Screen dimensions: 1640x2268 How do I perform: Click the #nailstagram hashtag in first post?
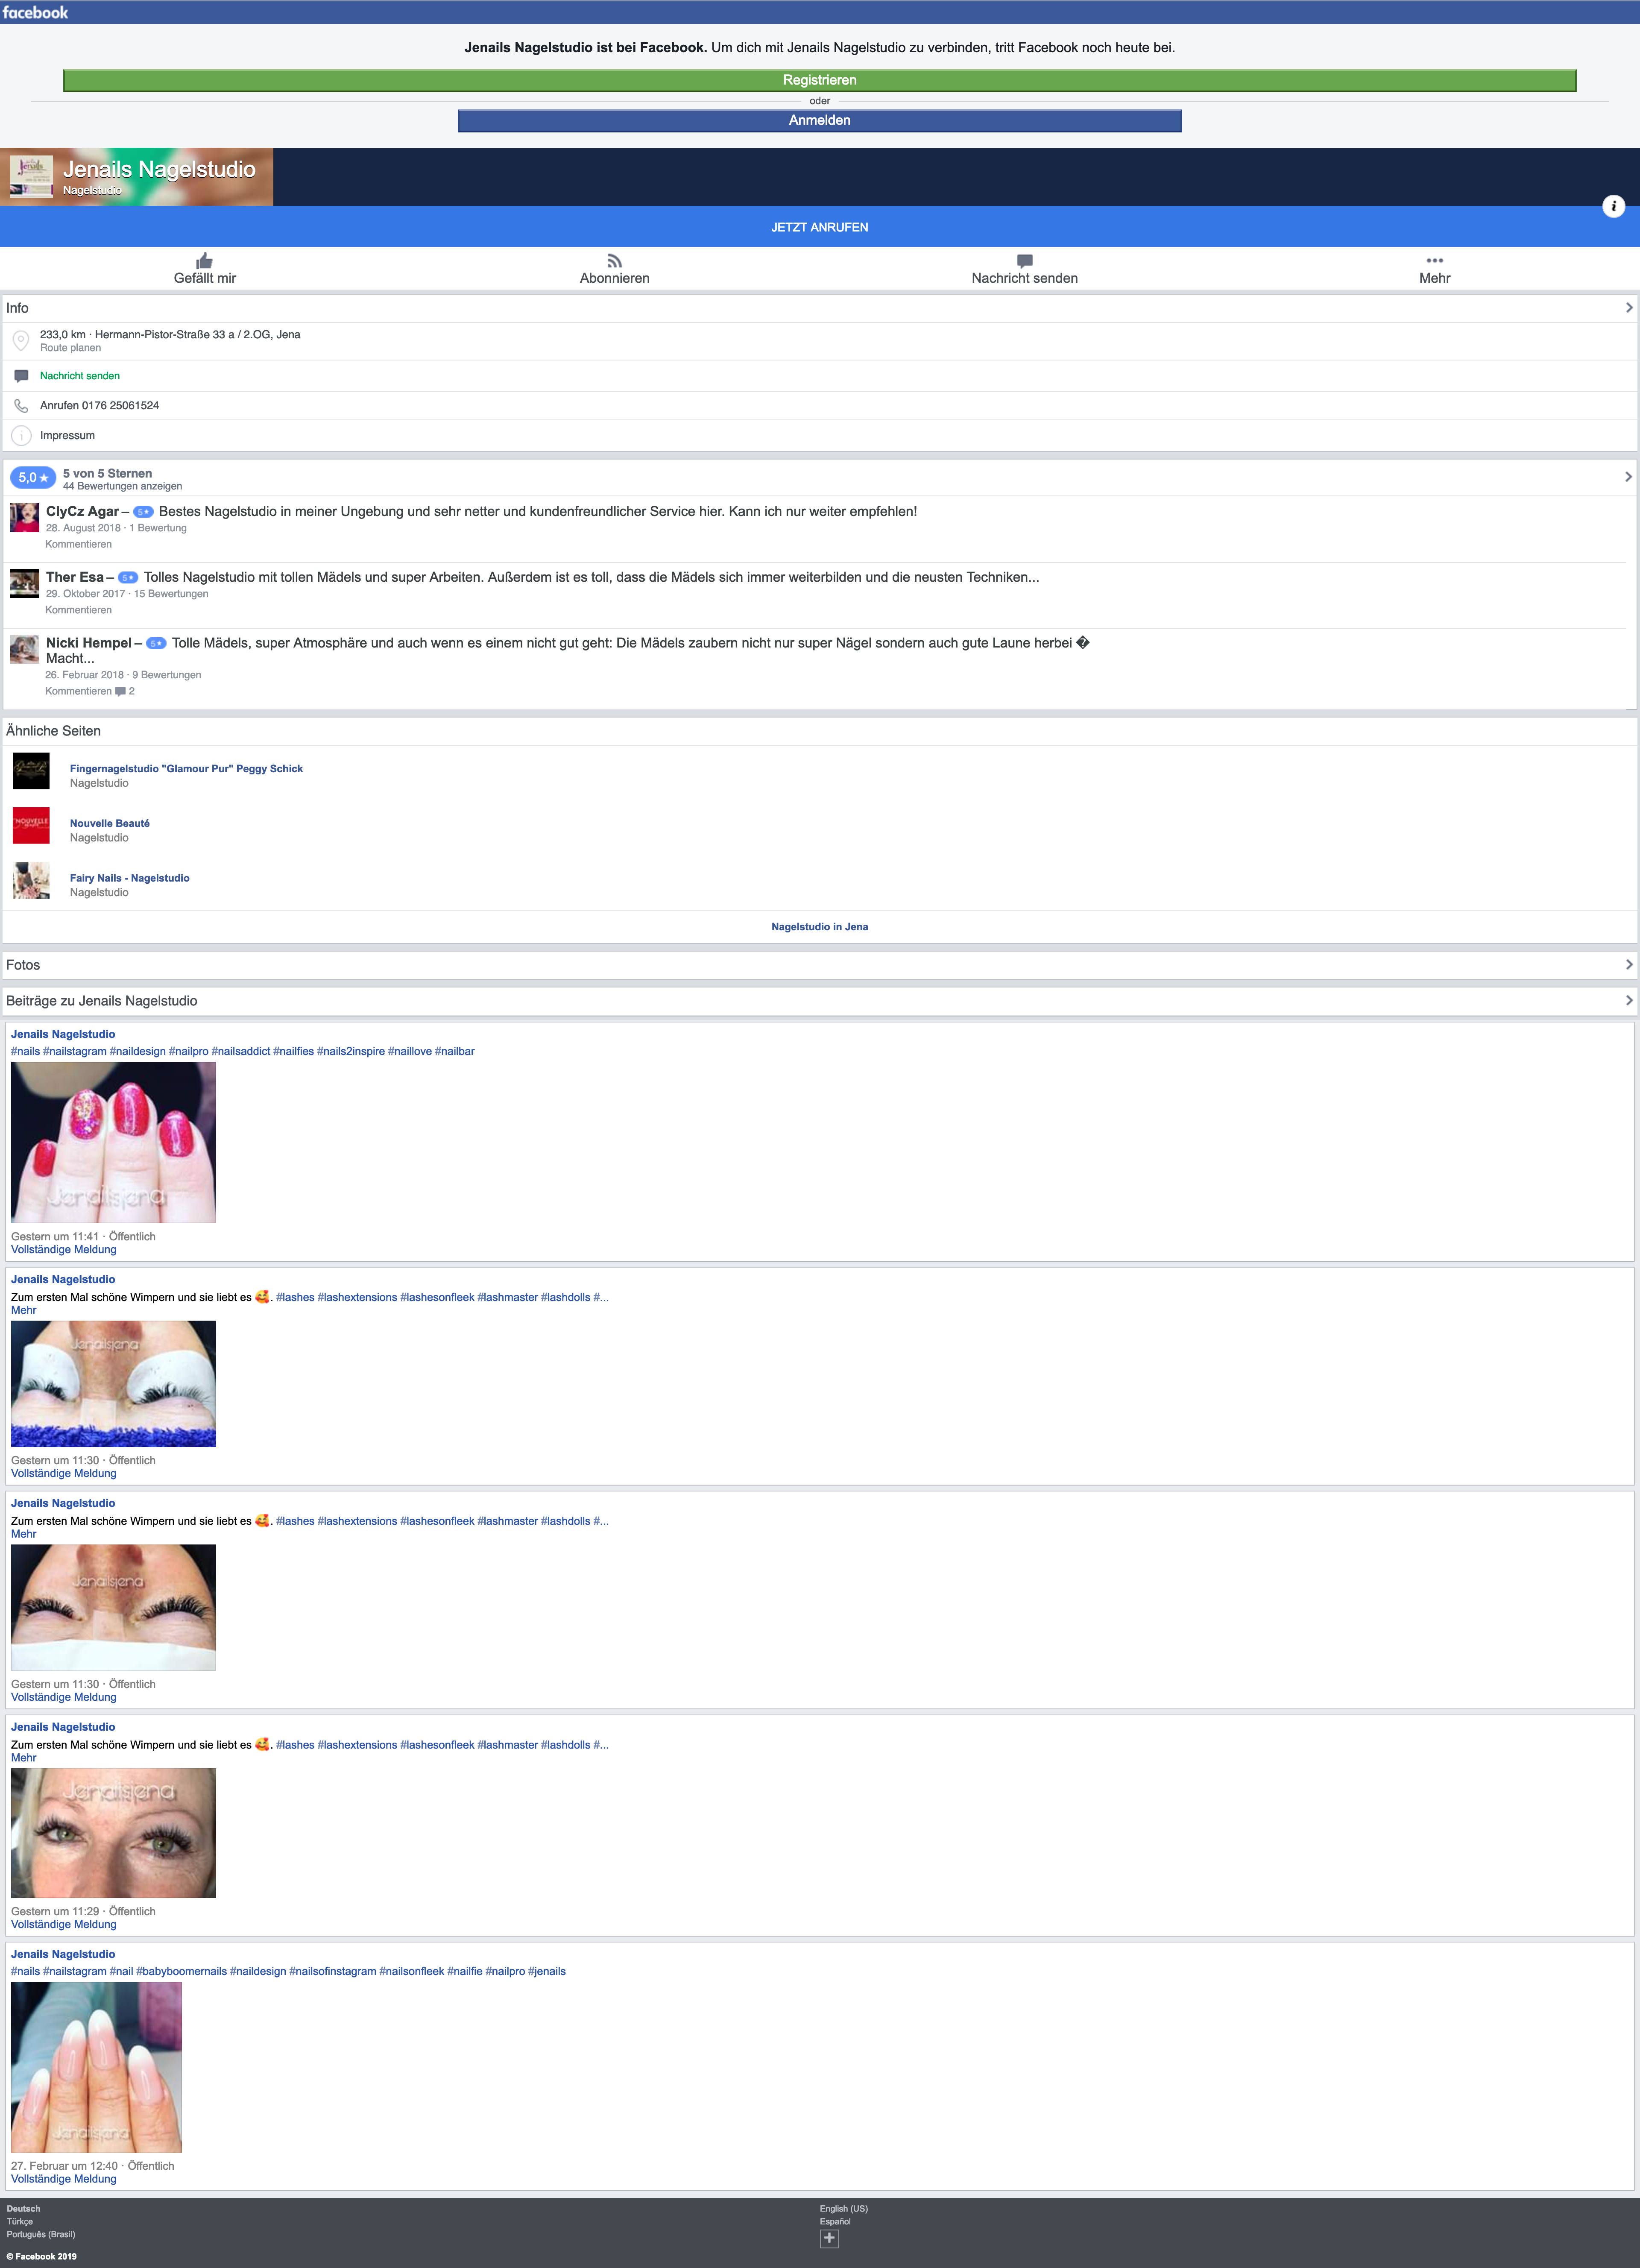coord(75,1052)
